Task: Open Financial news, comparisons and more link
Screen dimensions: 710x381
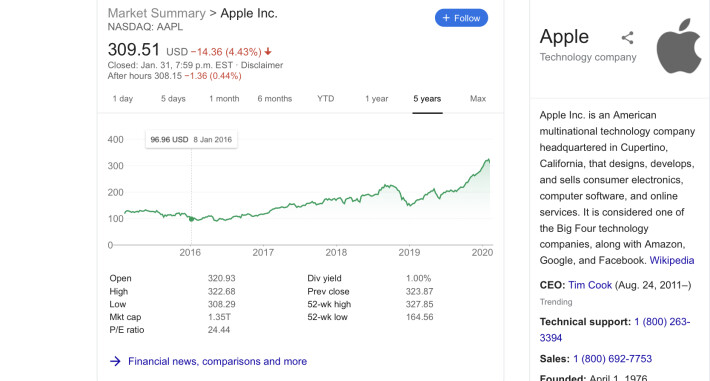Action: (x=217, y=362)
